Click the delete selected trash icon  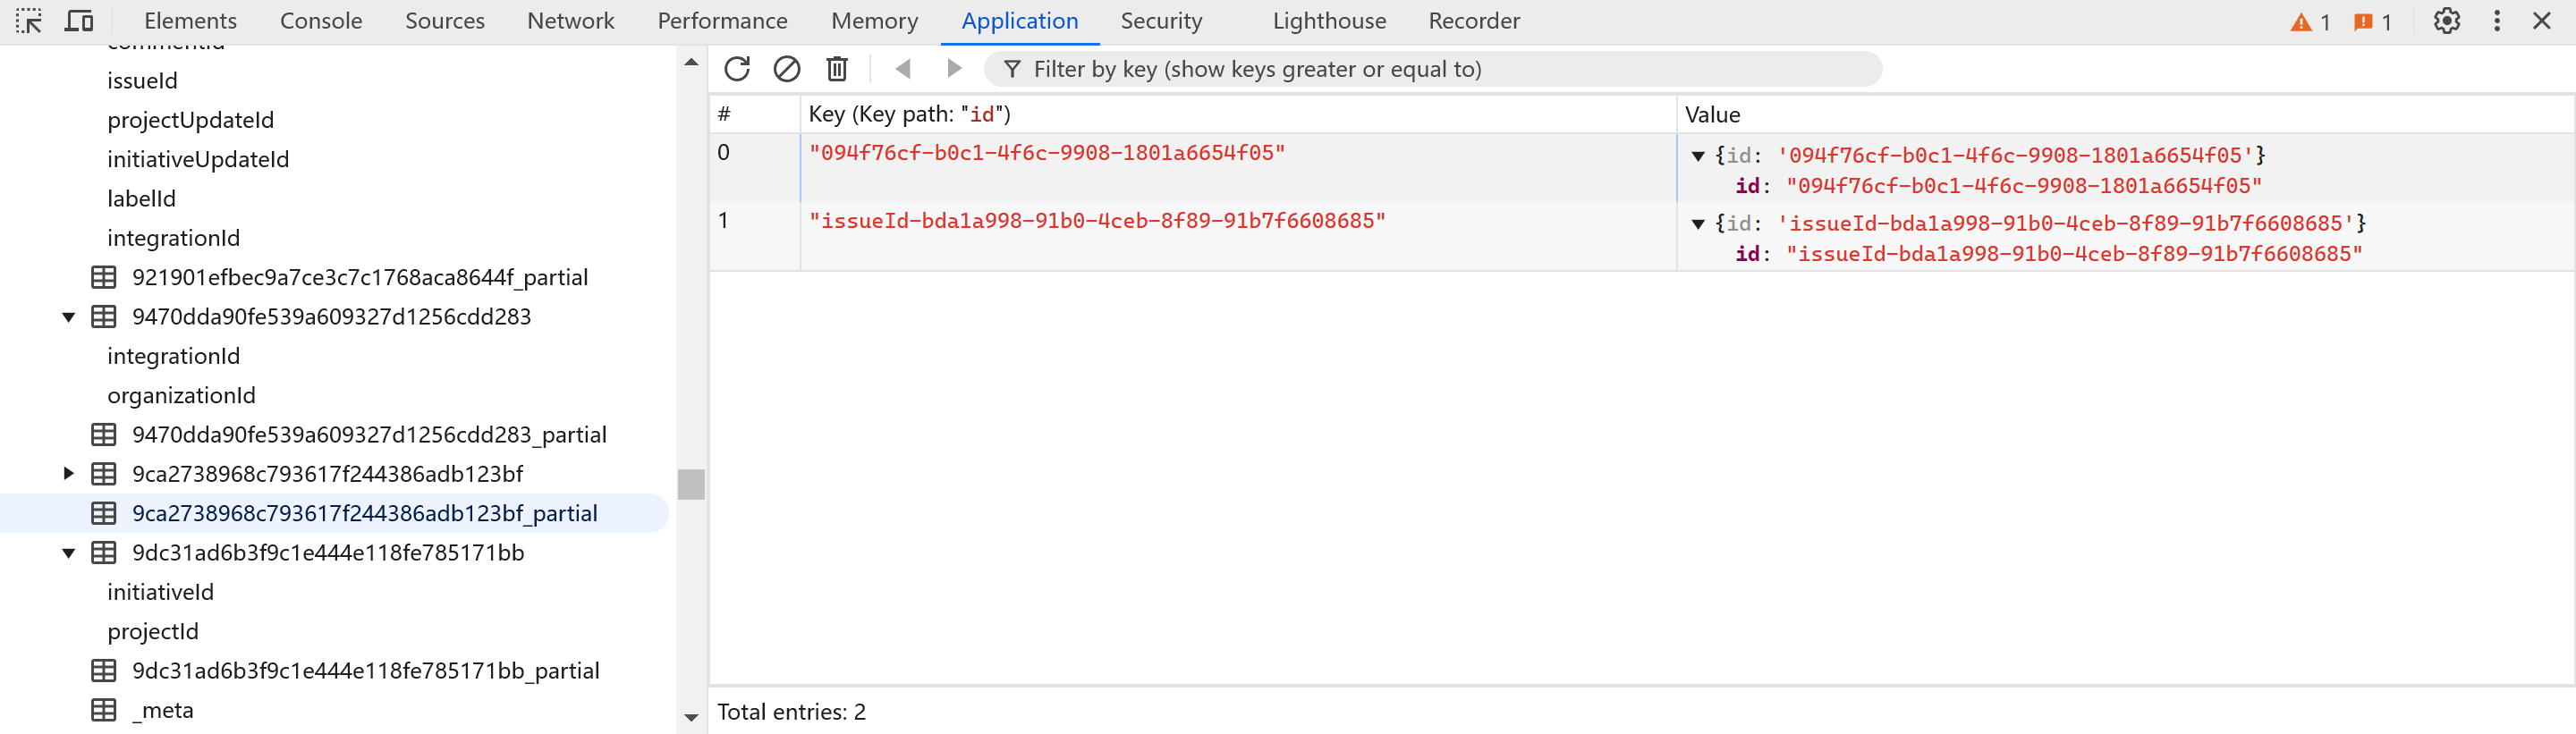pyautogui.click(x=837, y=69)
